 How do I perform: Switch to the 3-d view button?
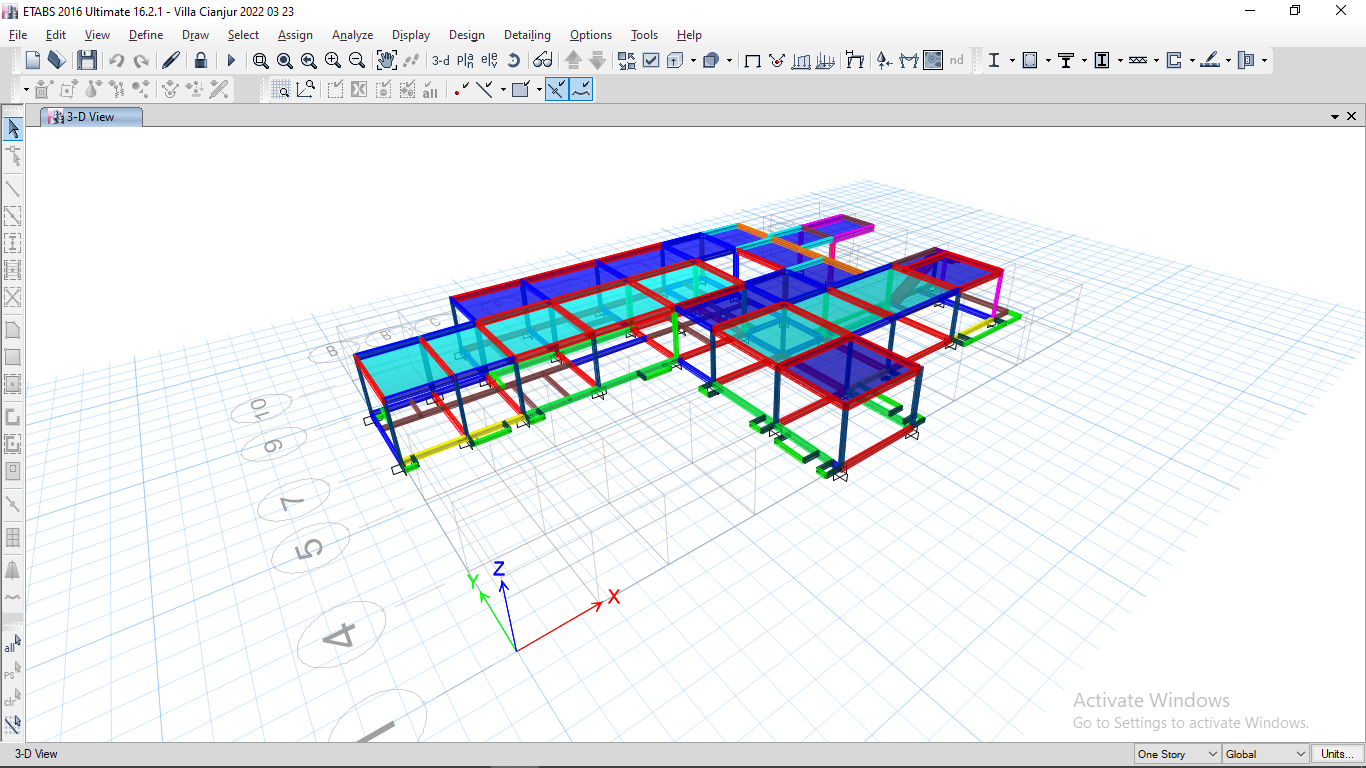click(x=440, y=60)
